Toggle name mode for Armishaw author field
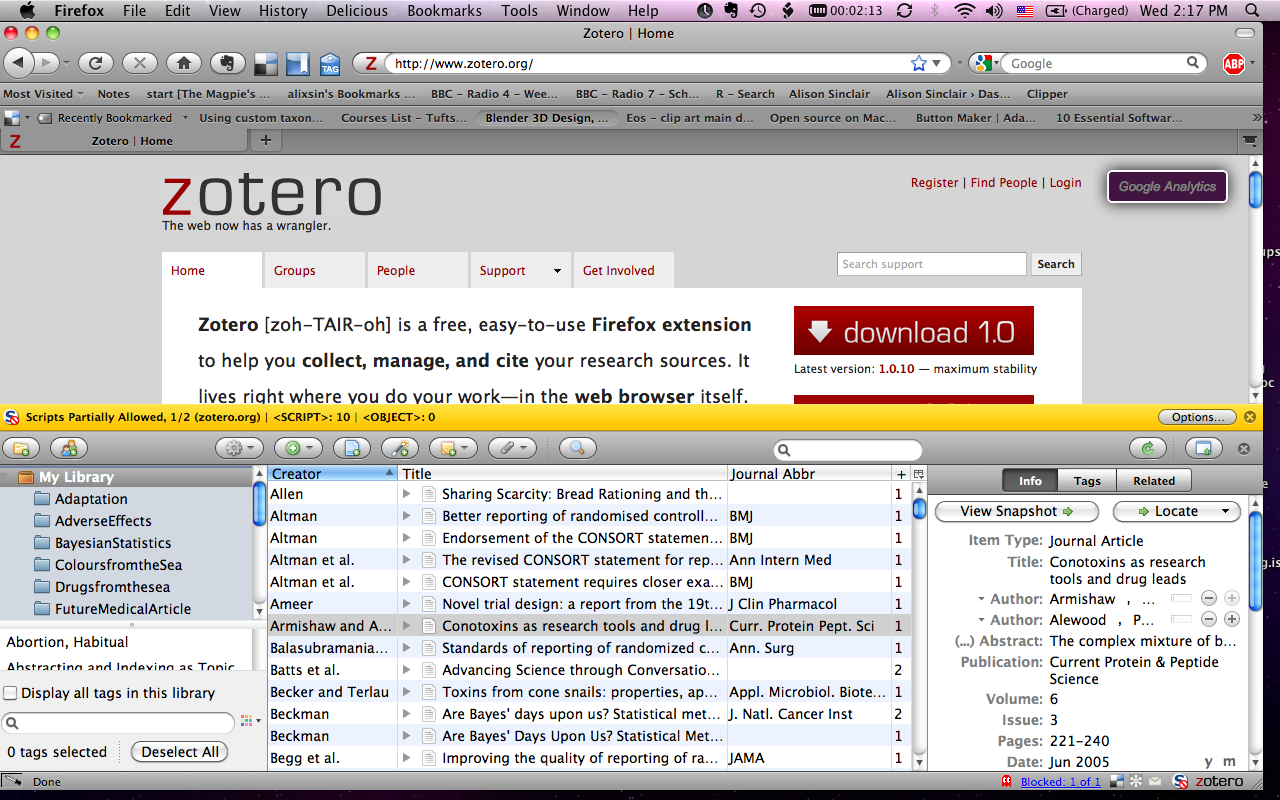 (1182, 598)
